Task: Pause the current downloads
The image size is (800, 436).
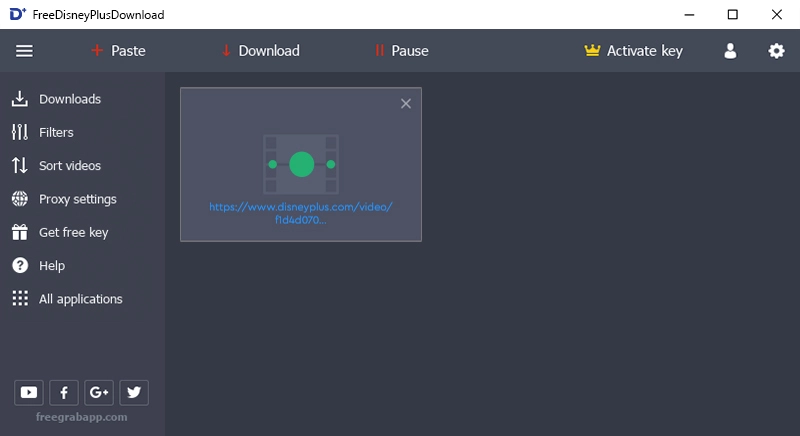Action: (x=402, y=51)
